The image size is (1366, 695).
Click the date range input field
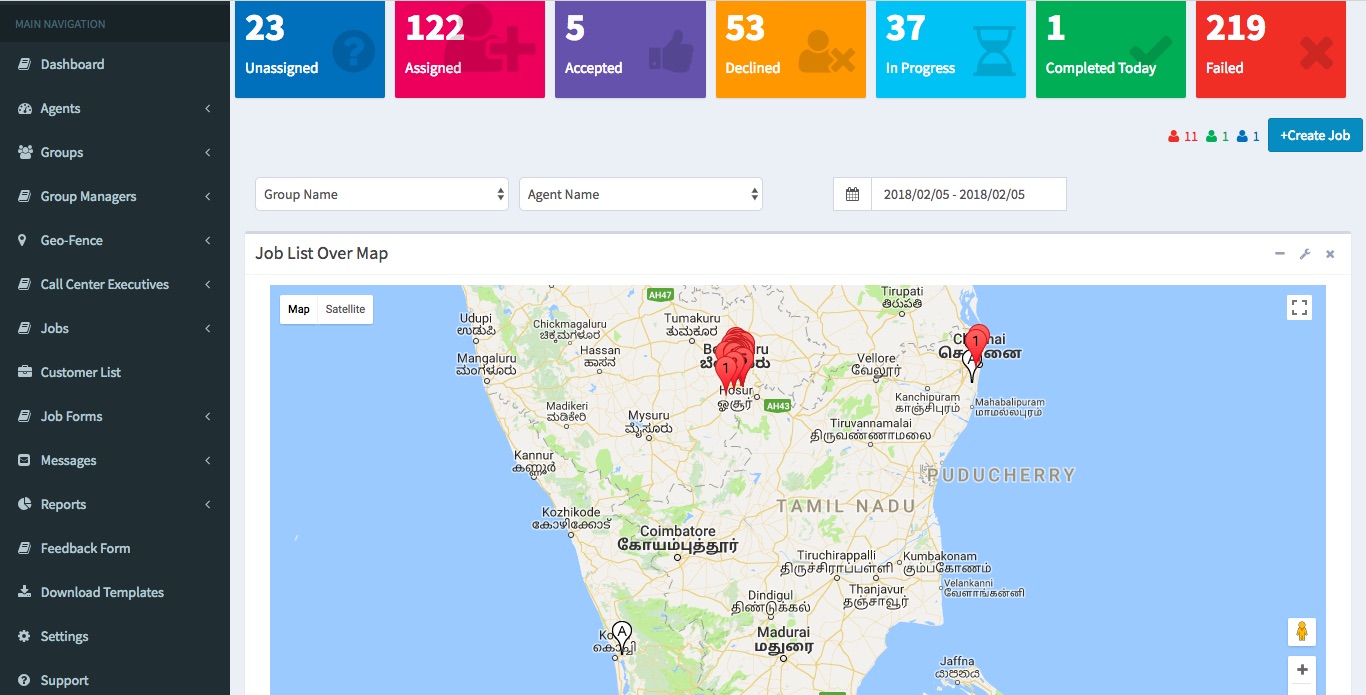click(x=969, y=194)
